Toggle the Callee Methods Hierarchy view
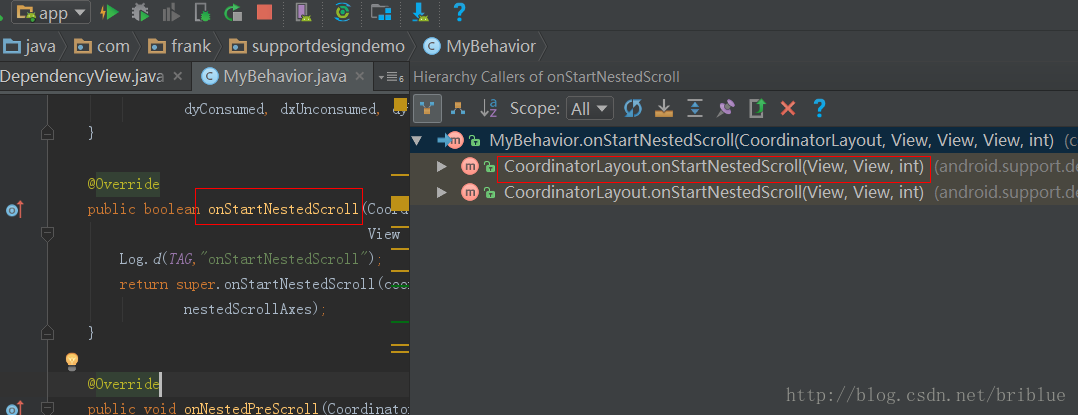The height and width of the screenshot is (415, 1078). [456, 108]
